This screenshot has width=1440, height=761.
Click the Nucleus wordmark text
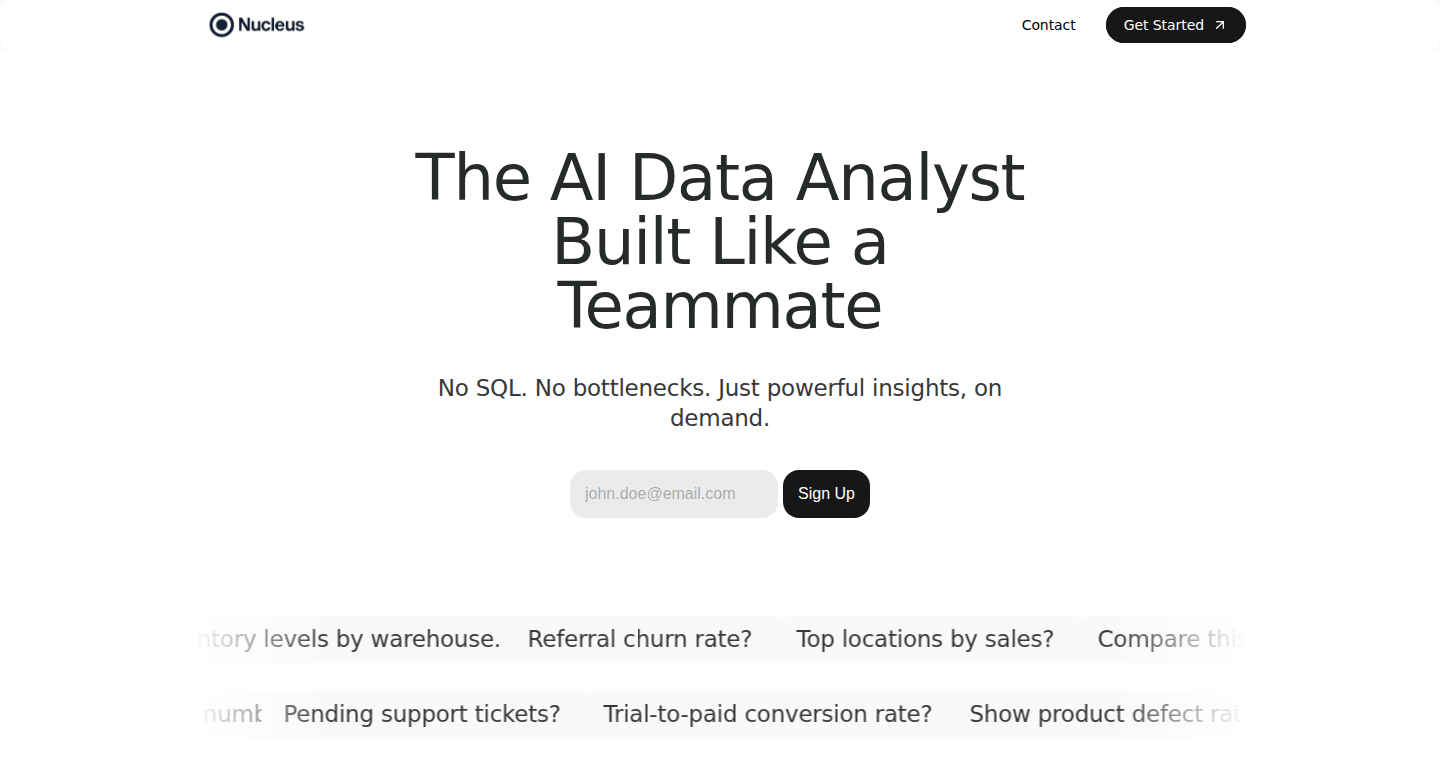271,25
